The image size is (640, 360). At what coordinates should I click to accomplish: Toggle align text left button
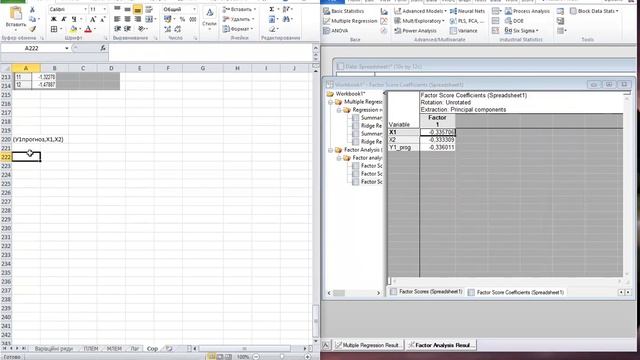tap(117, 19)
